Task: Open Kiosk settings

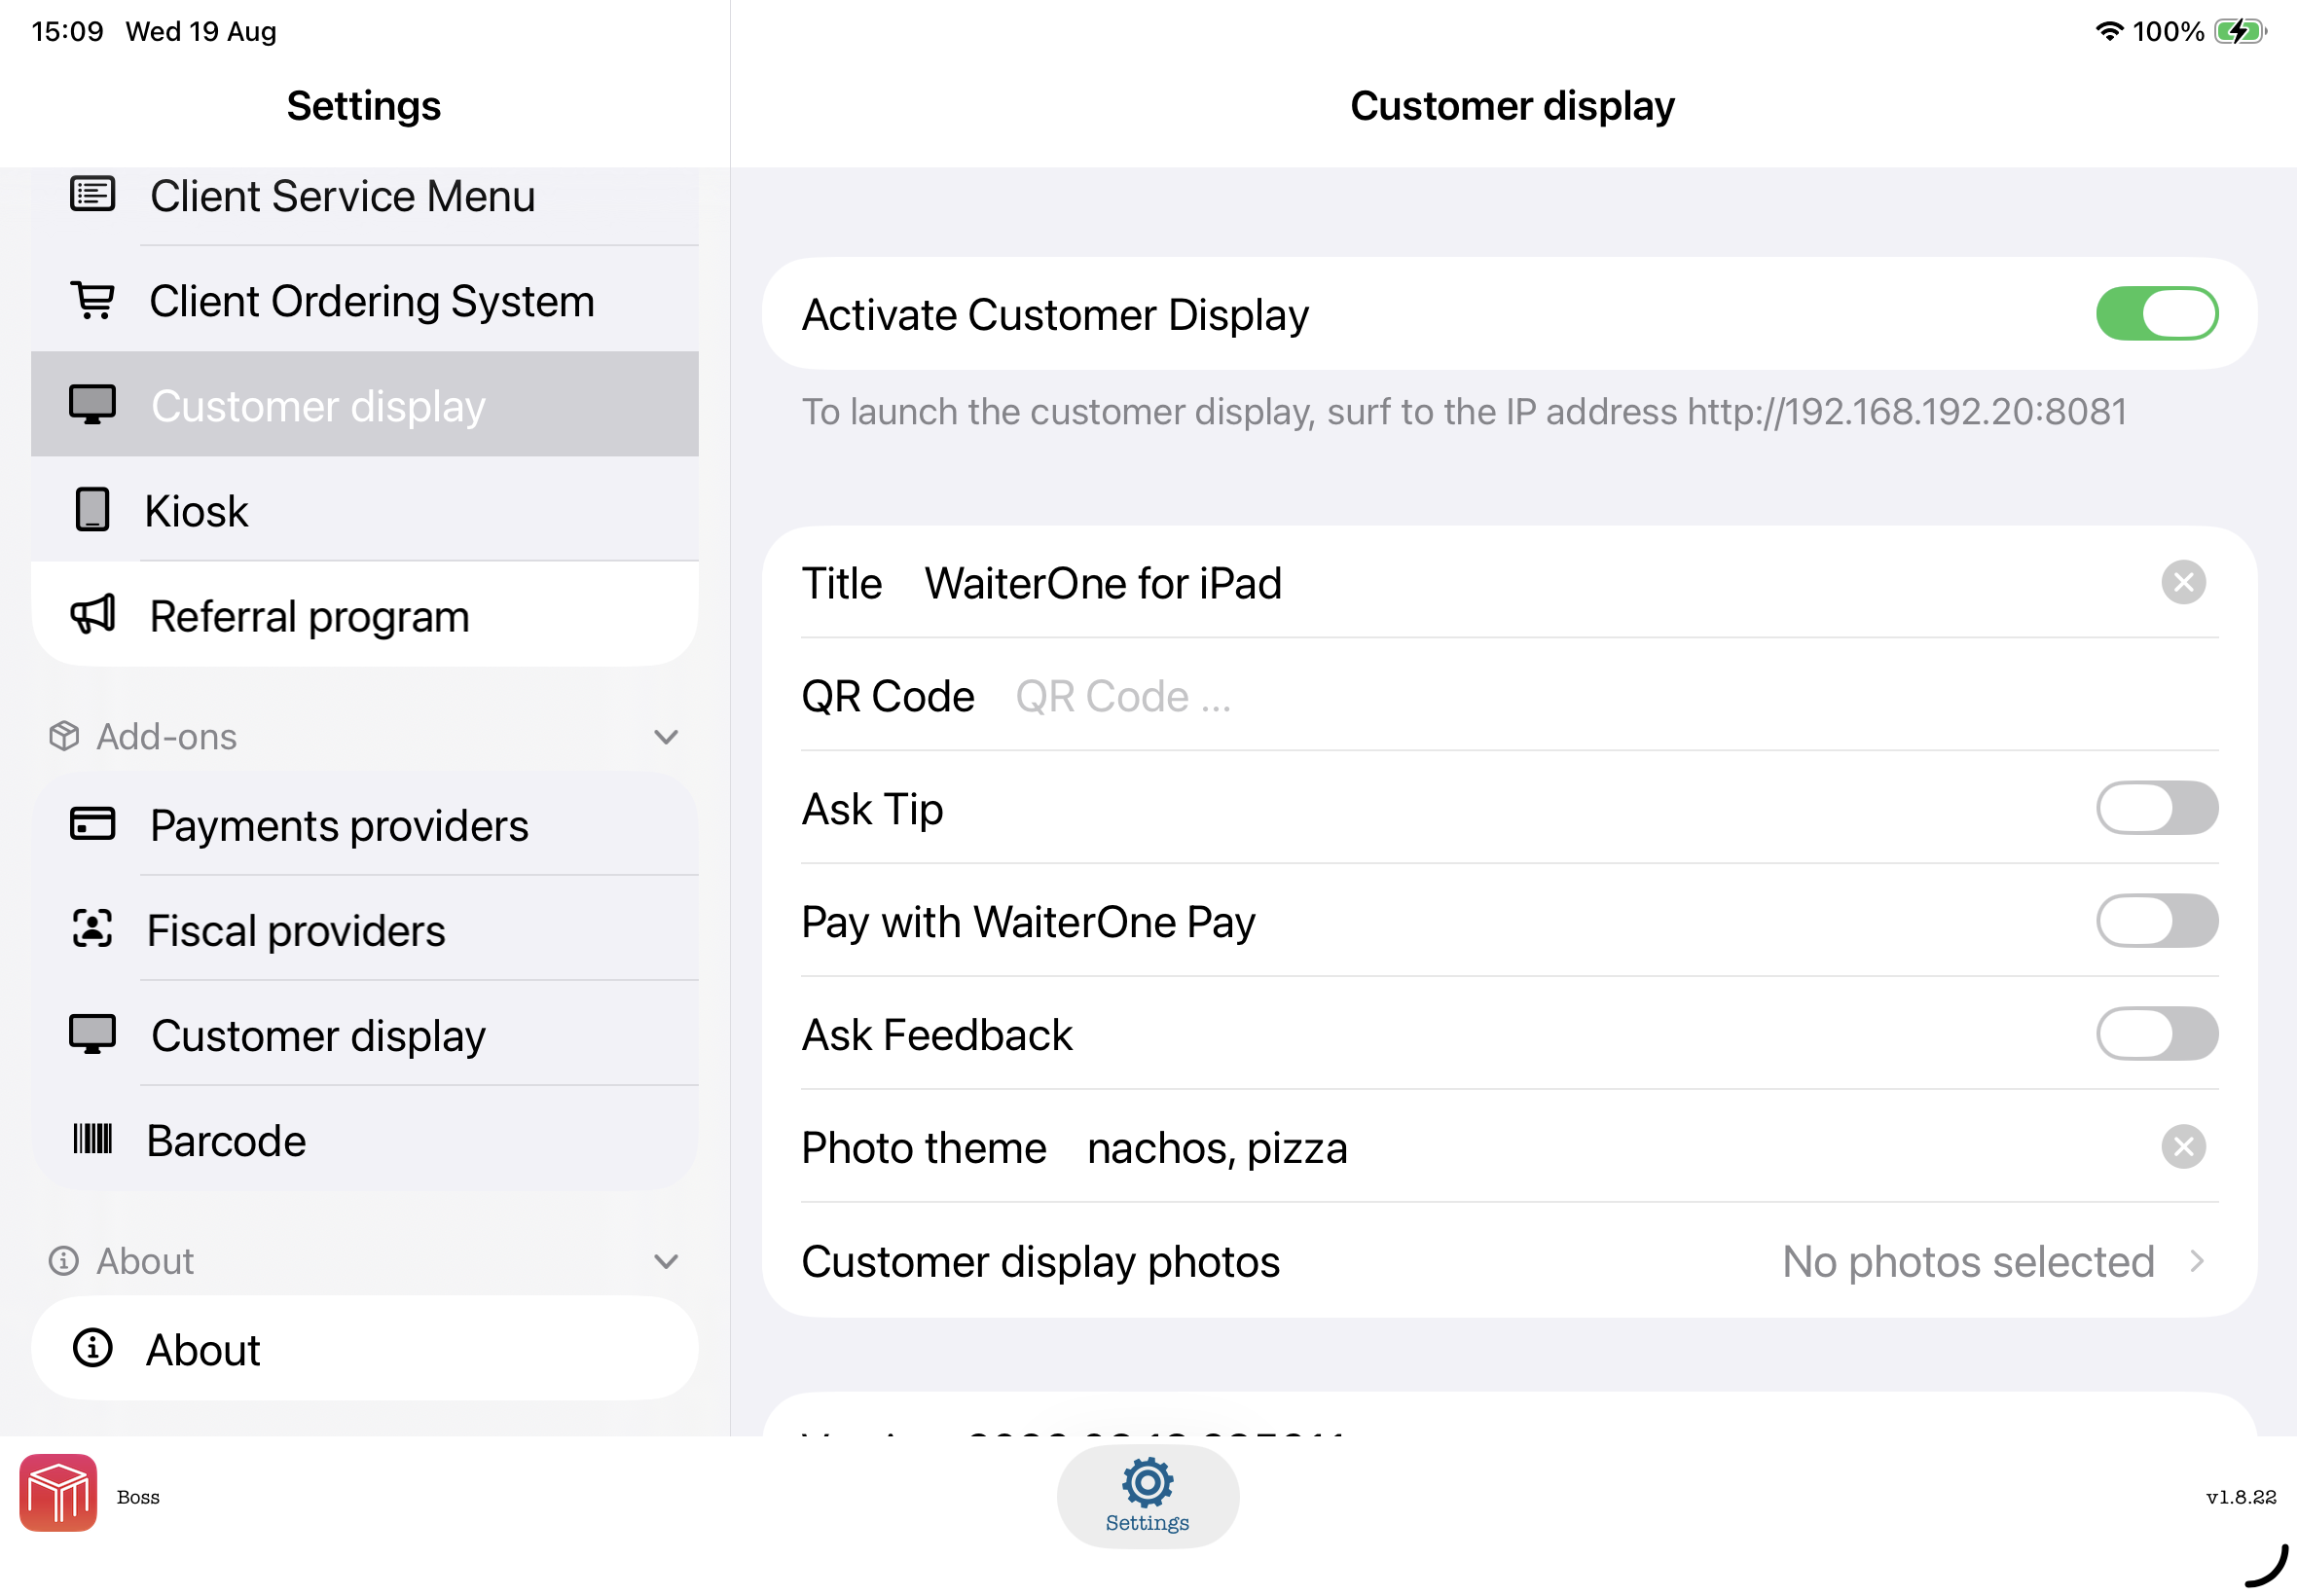Action: click(x=365, y=510)
